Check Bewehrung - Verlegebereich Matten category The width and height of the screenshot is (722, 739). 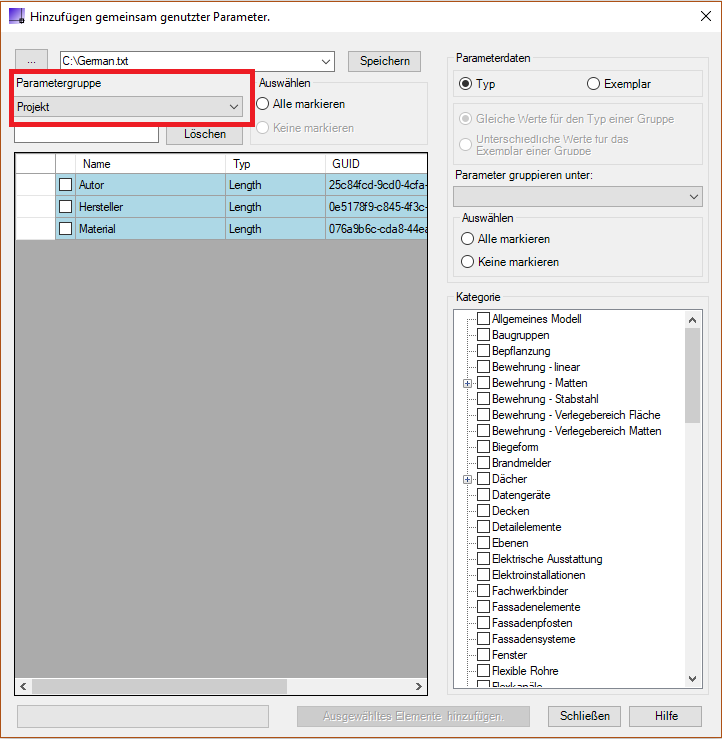484,431
